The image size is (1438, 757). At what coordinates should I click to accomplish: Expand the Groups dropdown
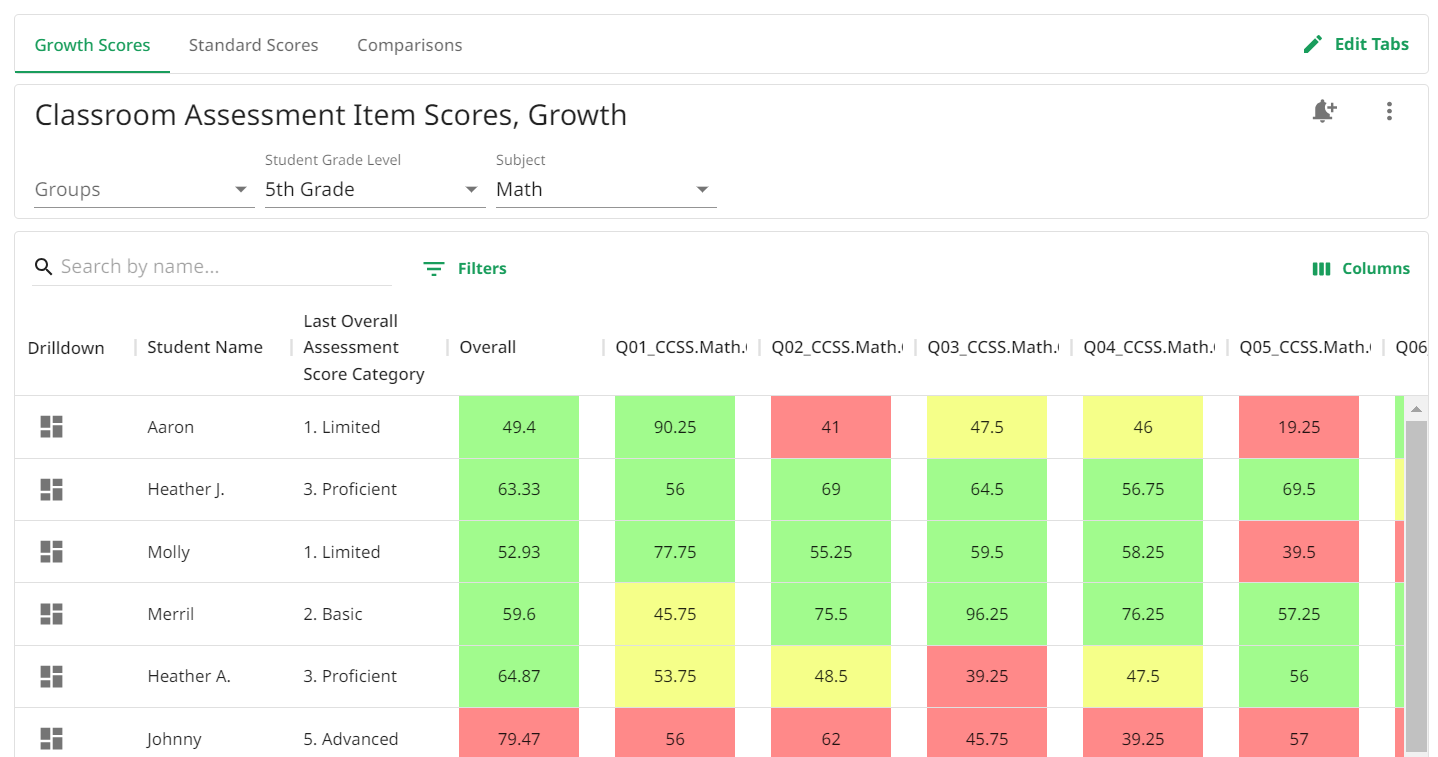142,190
